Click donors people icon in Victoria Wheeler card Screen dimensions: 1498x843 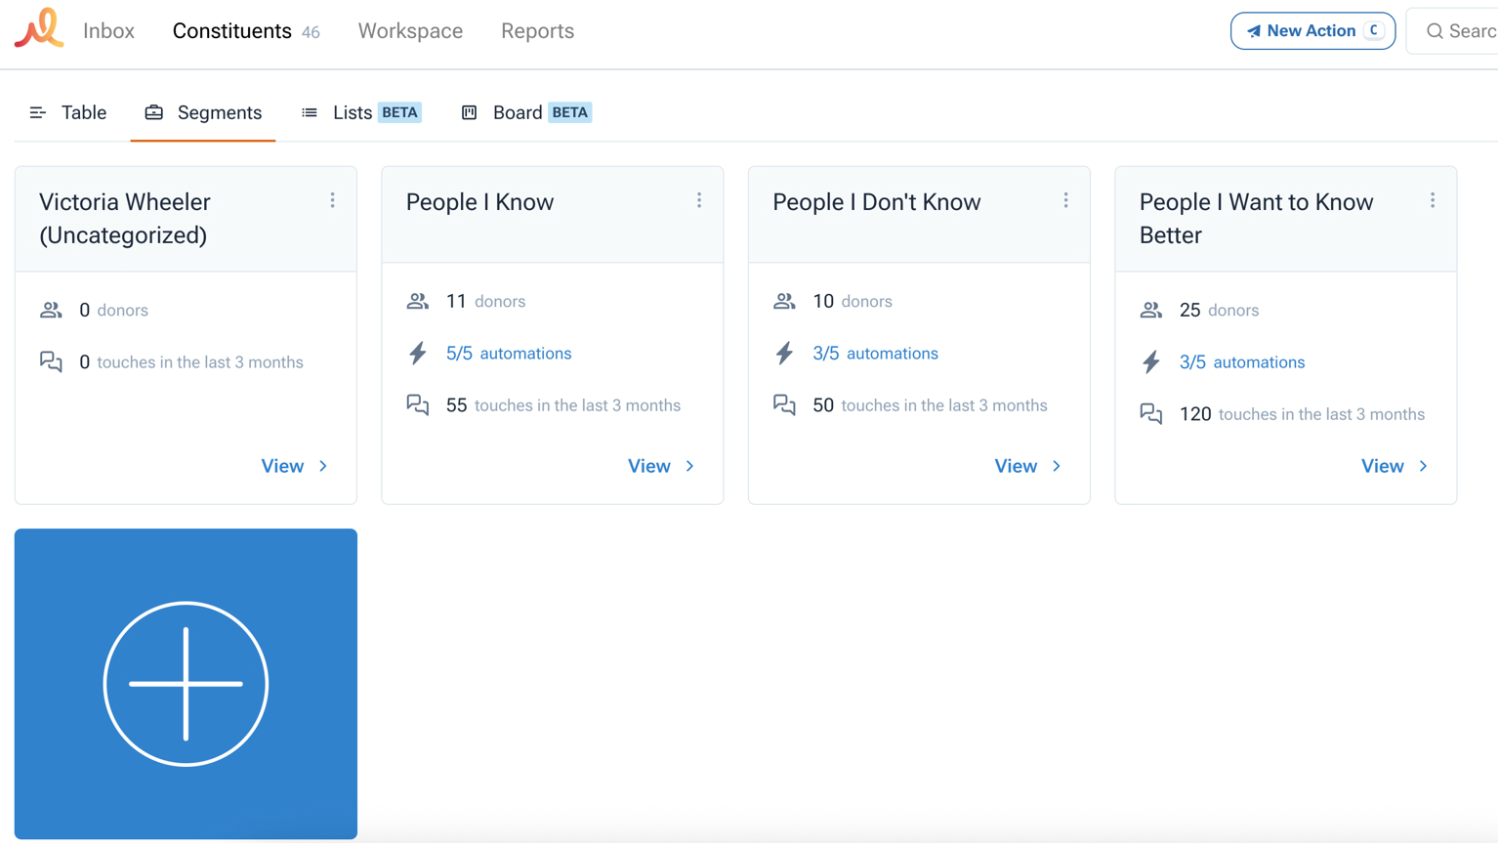[51, 310]
